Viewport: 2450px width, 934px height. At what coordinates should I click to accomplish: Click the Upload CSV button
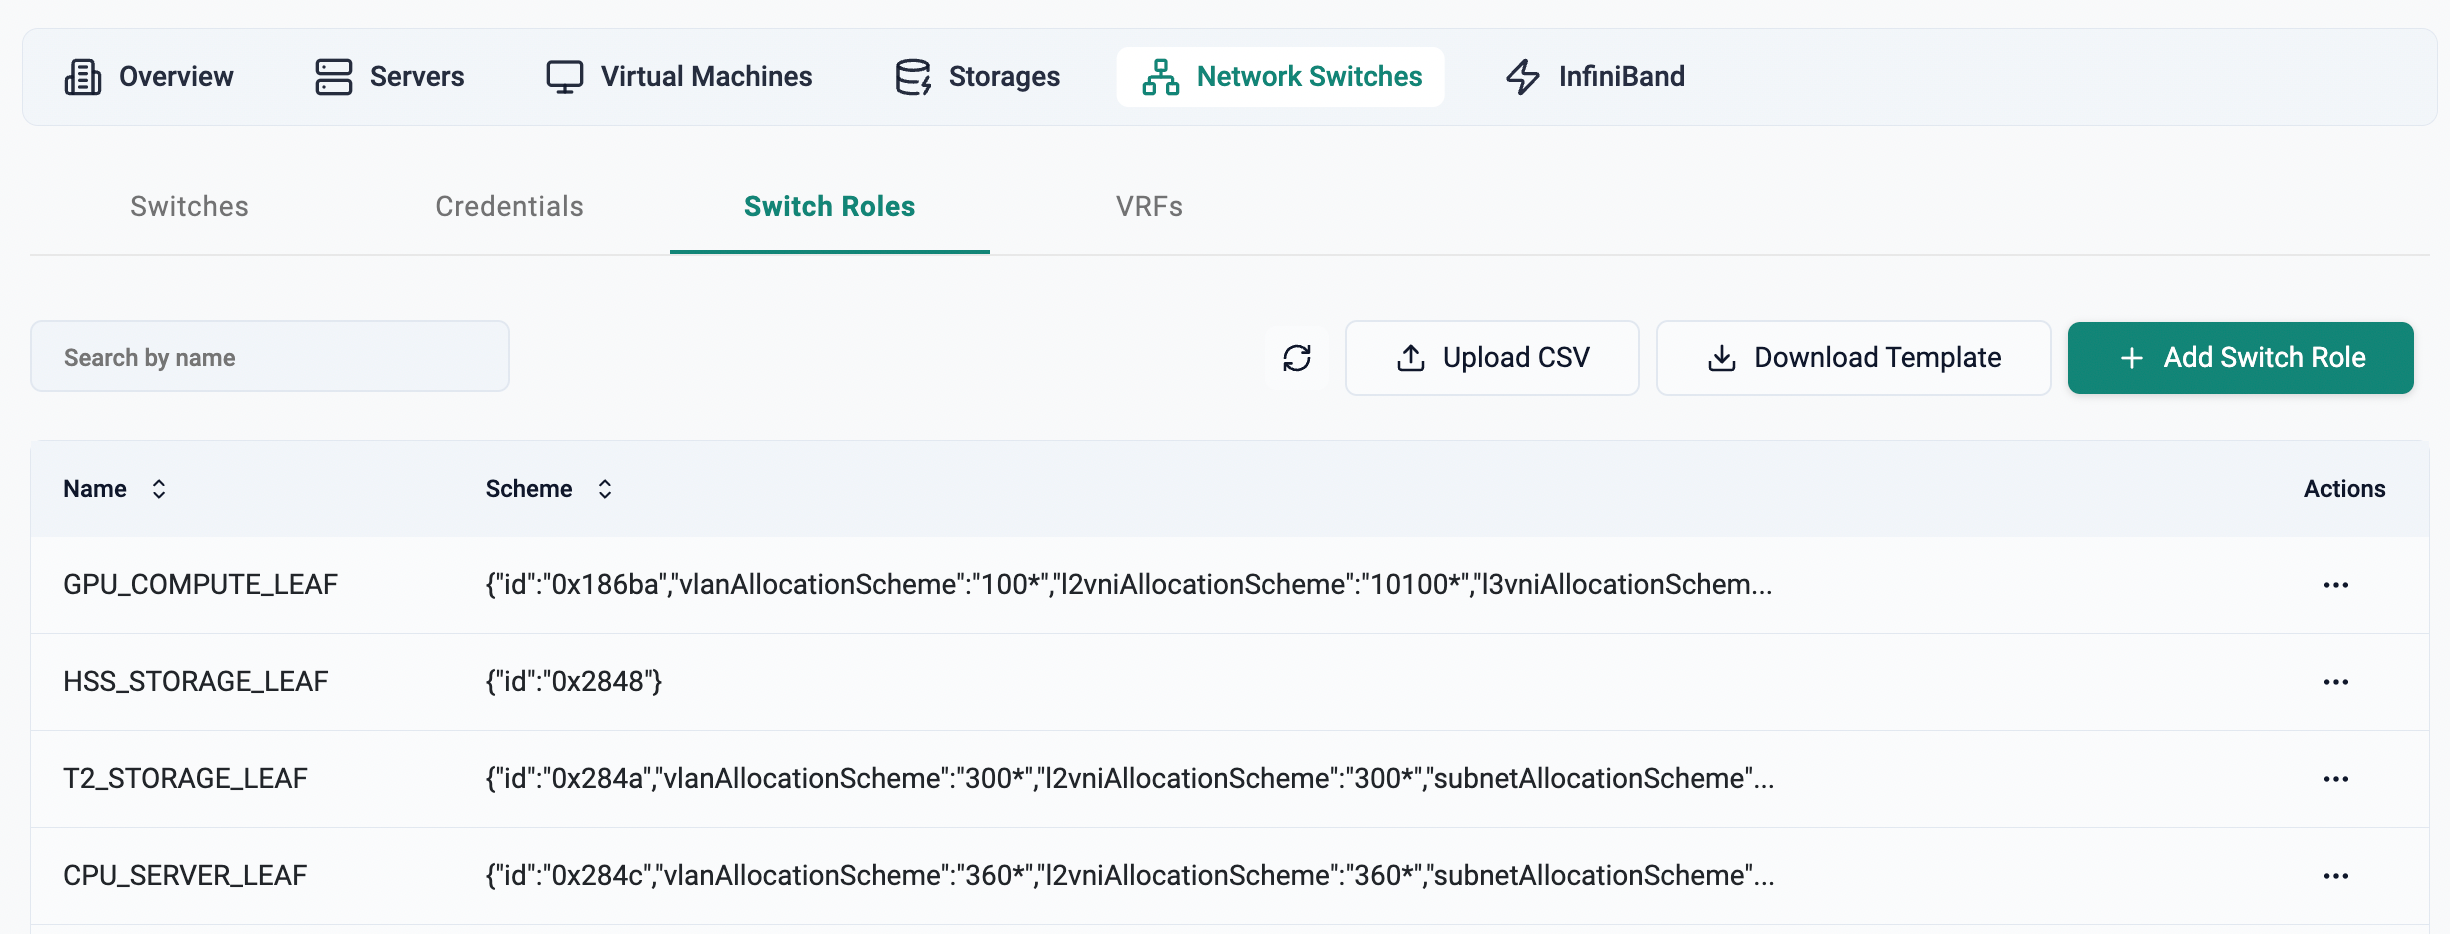1492,358
